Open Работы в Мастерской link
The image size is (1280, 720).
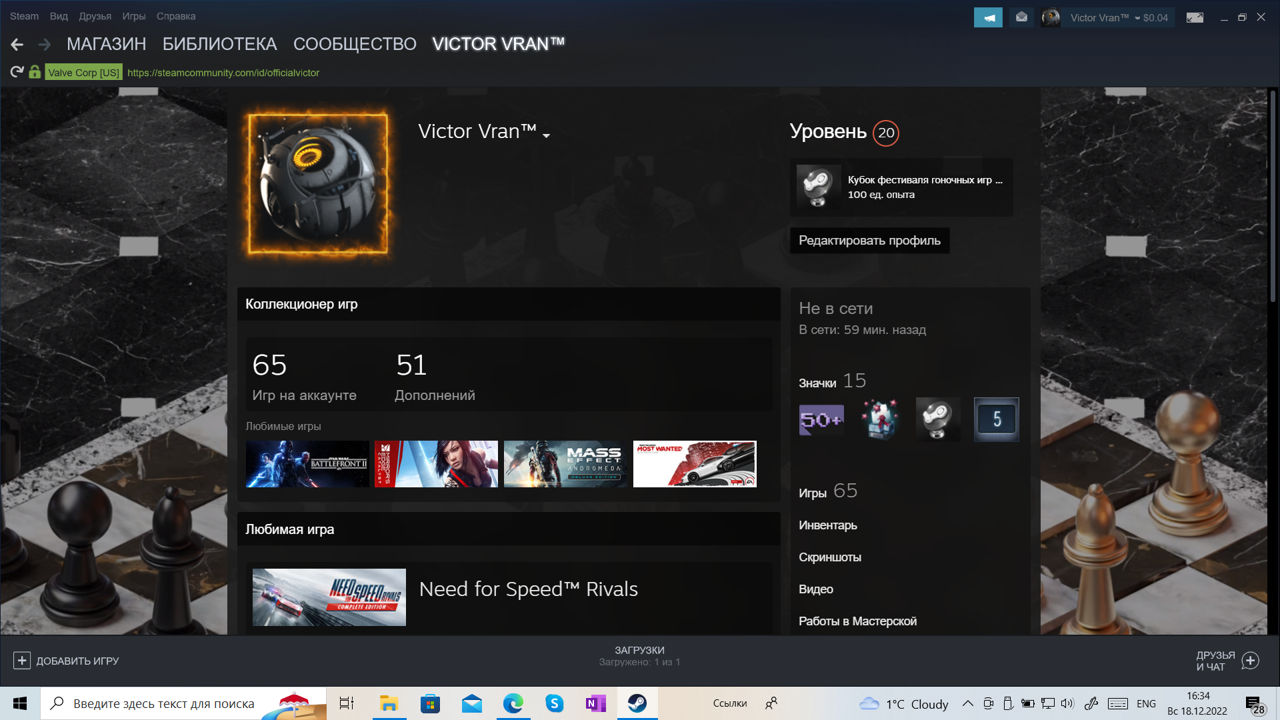(x=858, y=621)
